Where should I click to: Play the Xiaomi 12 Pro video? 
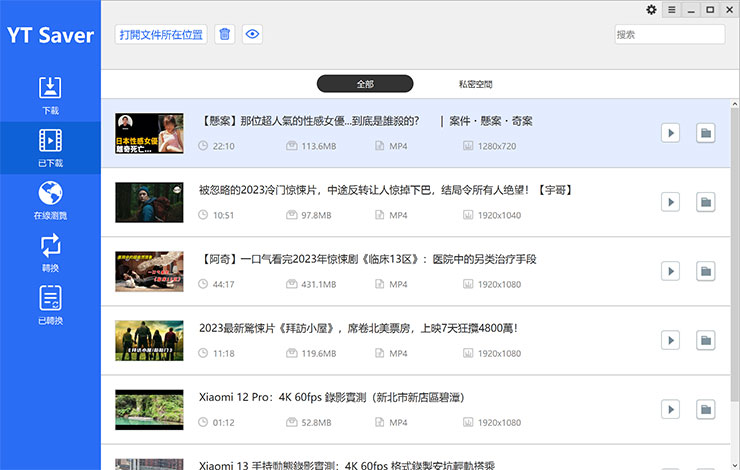pos(670,409)
